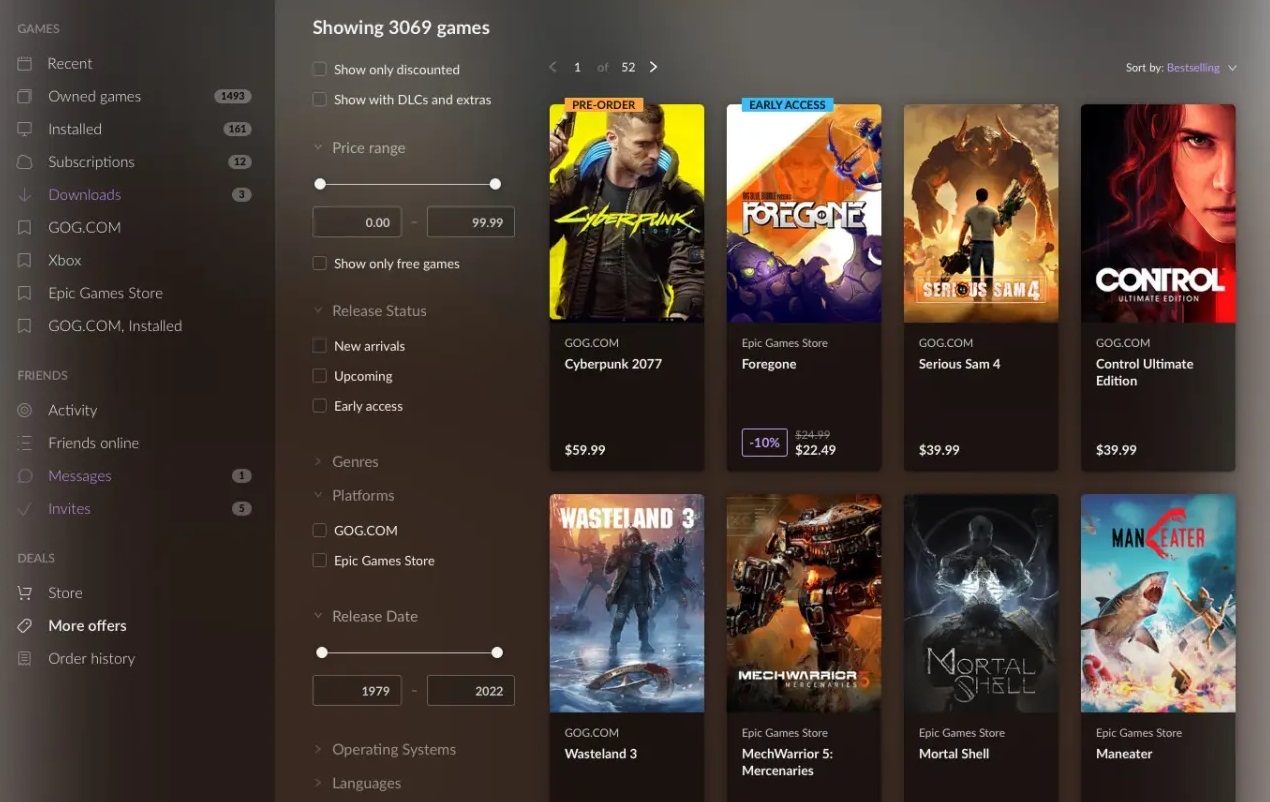
Task: Tick Show with DLCs and extras
Action: pyautogui.click(x=320, y=99)
